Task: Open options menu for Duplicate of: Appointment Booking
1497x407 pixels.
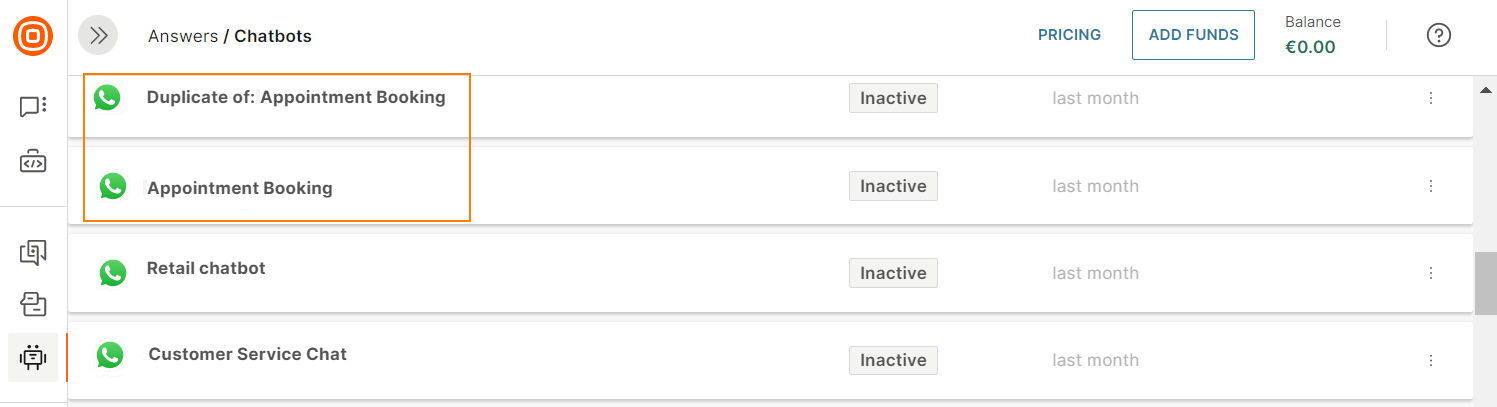Action: 1431,98
